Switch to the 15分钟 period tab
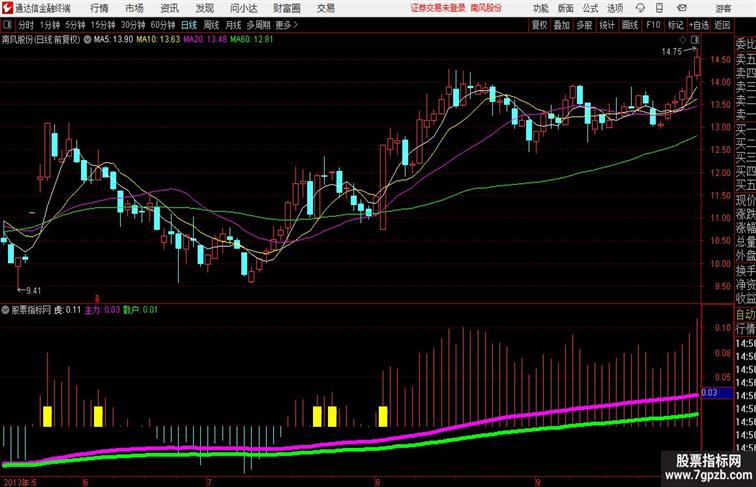Image resolution: width=756 pixels, height=487 pixels. (103, 25)
